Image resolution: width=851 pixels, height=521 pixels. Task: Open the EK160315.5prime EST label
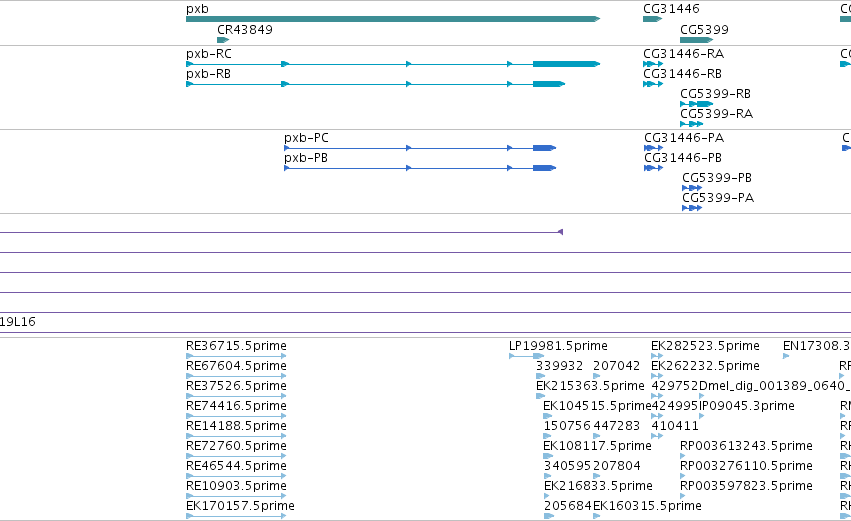click(647, 506)
